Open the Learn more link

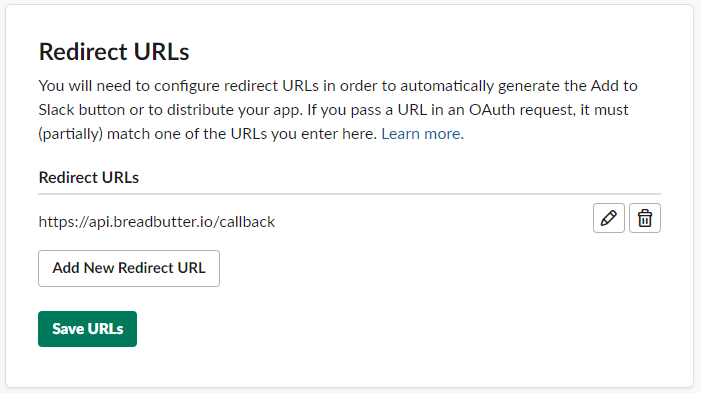[422, 134]
